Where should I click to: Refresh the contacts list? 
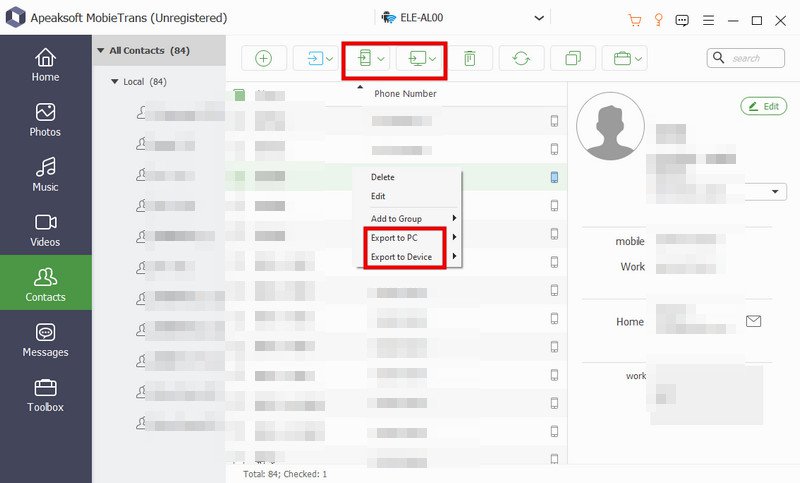(521, 58)
